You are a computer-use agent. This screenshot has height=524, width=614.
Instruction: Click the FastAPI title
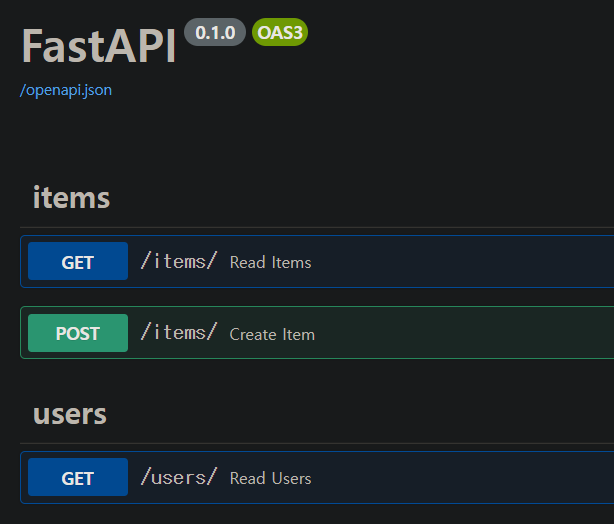pos(99,46)
